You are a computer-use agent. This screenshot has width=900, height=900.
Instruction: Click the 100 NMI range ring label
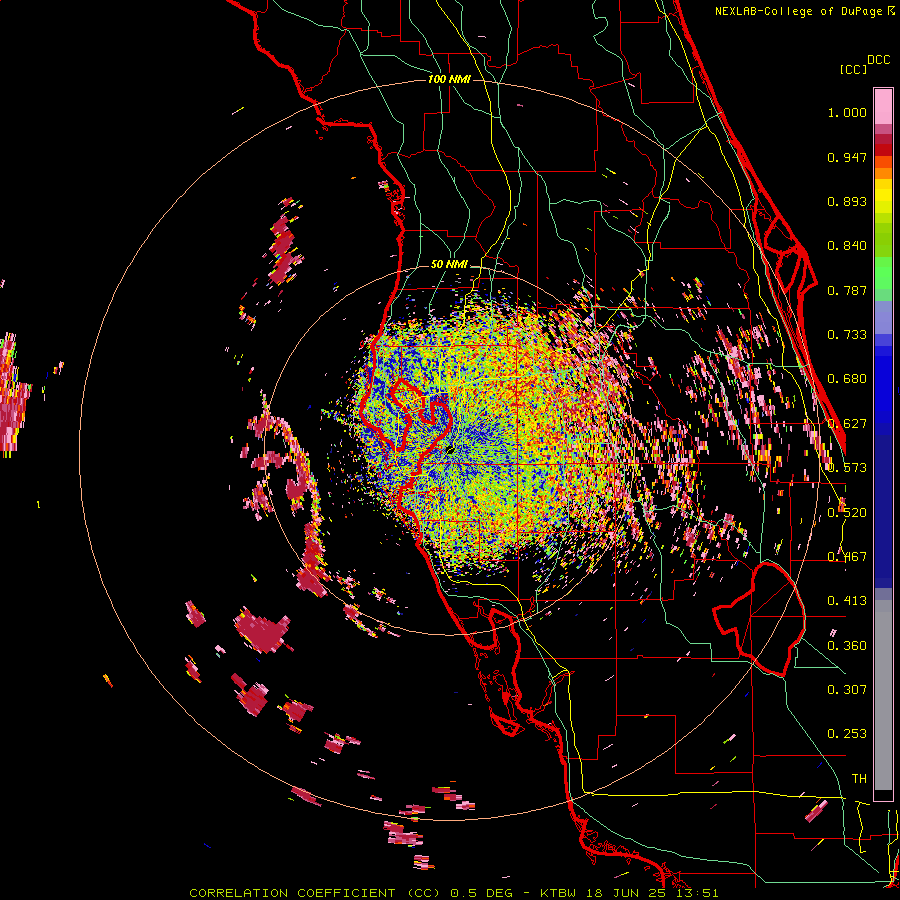(449, 79)
